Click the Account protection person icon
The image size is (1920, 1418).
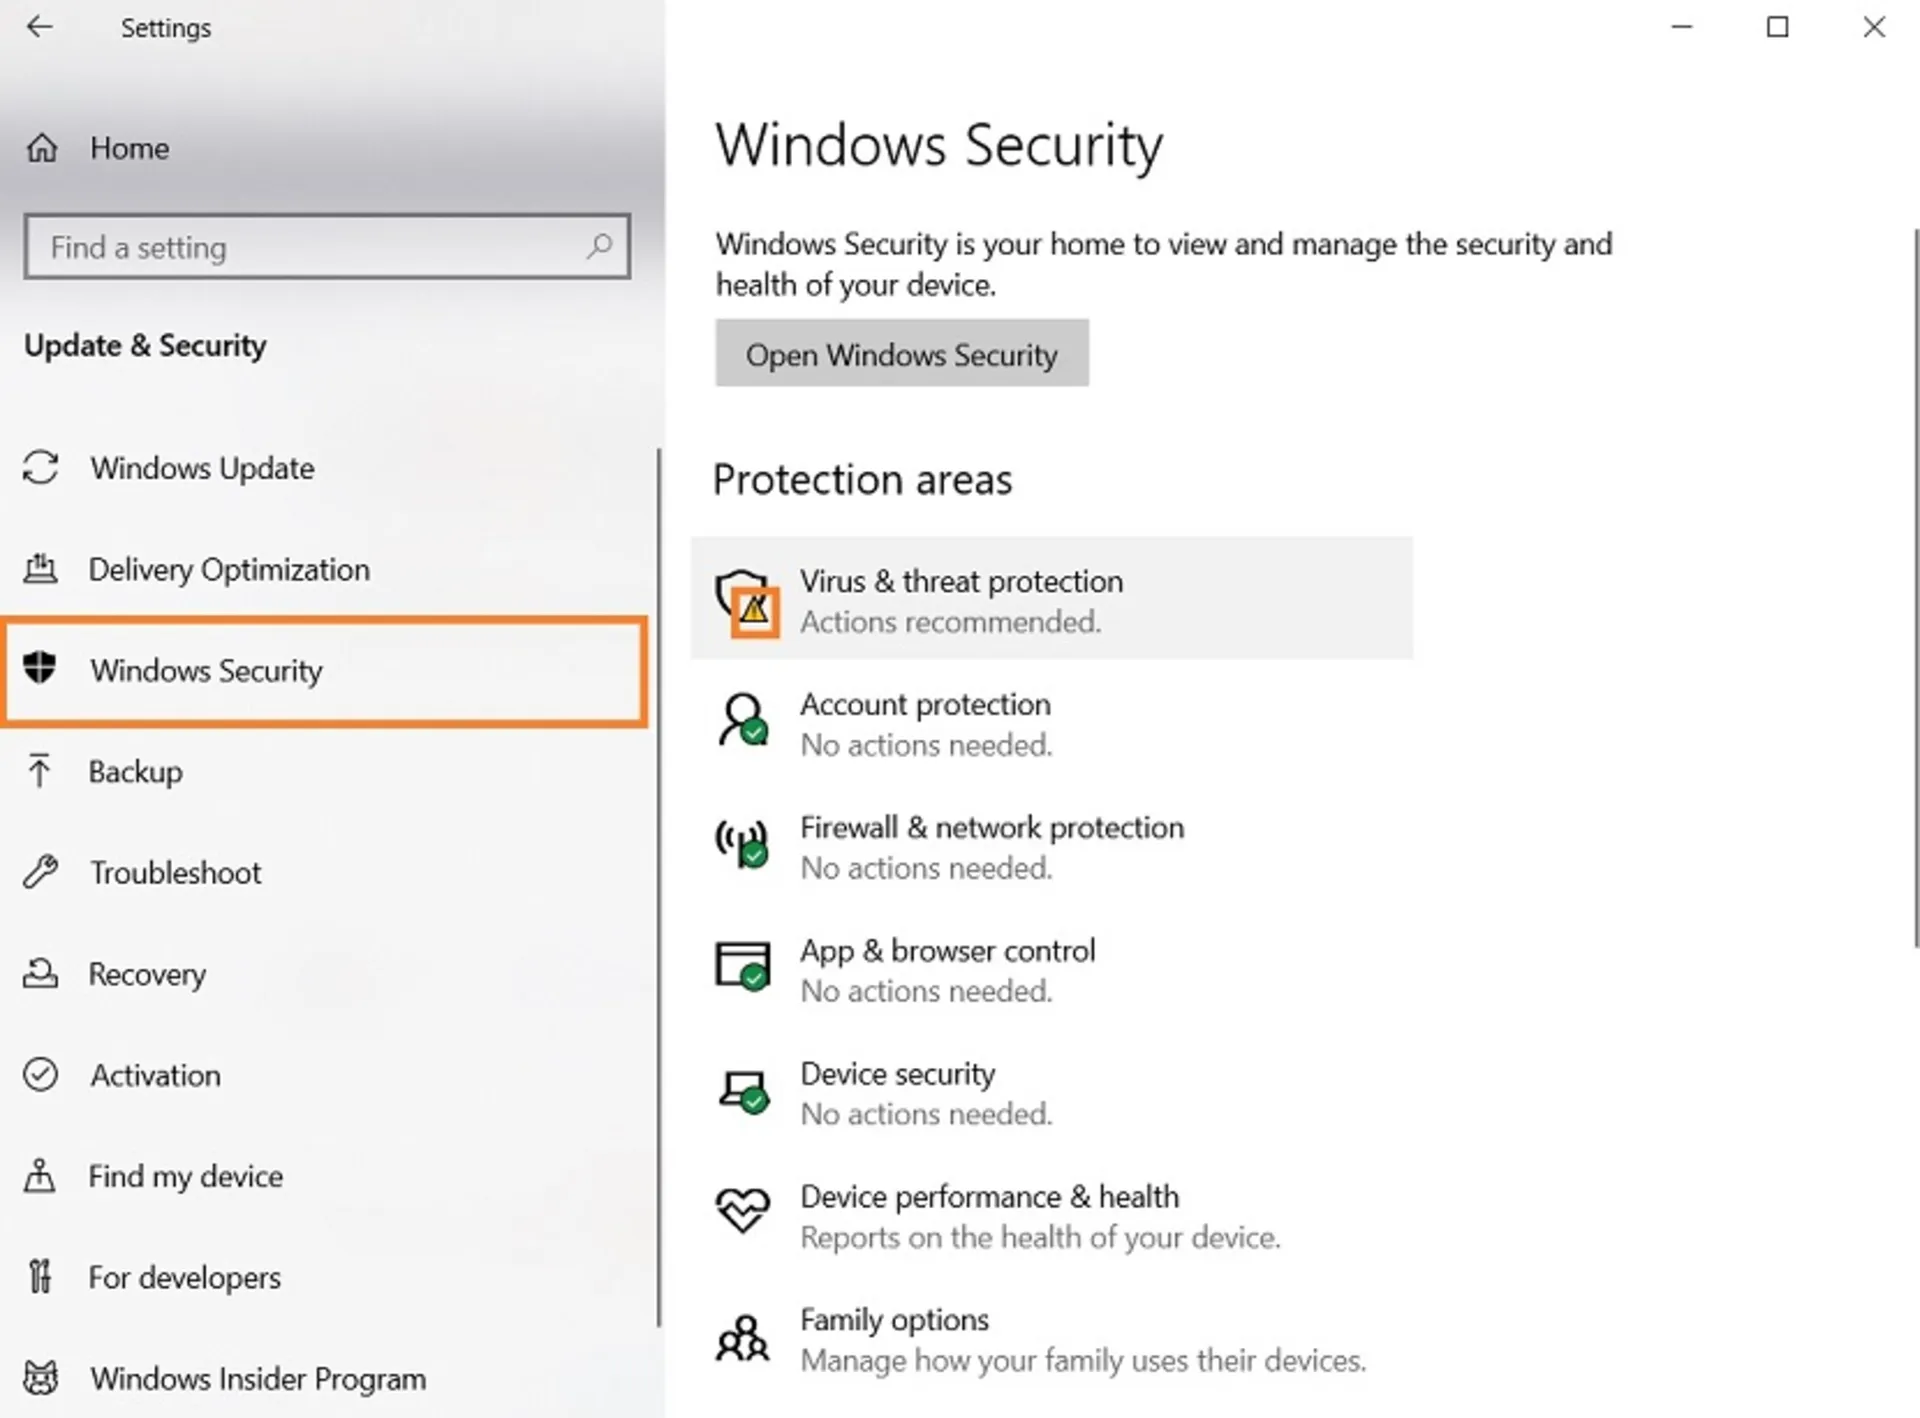pos(743,720)
